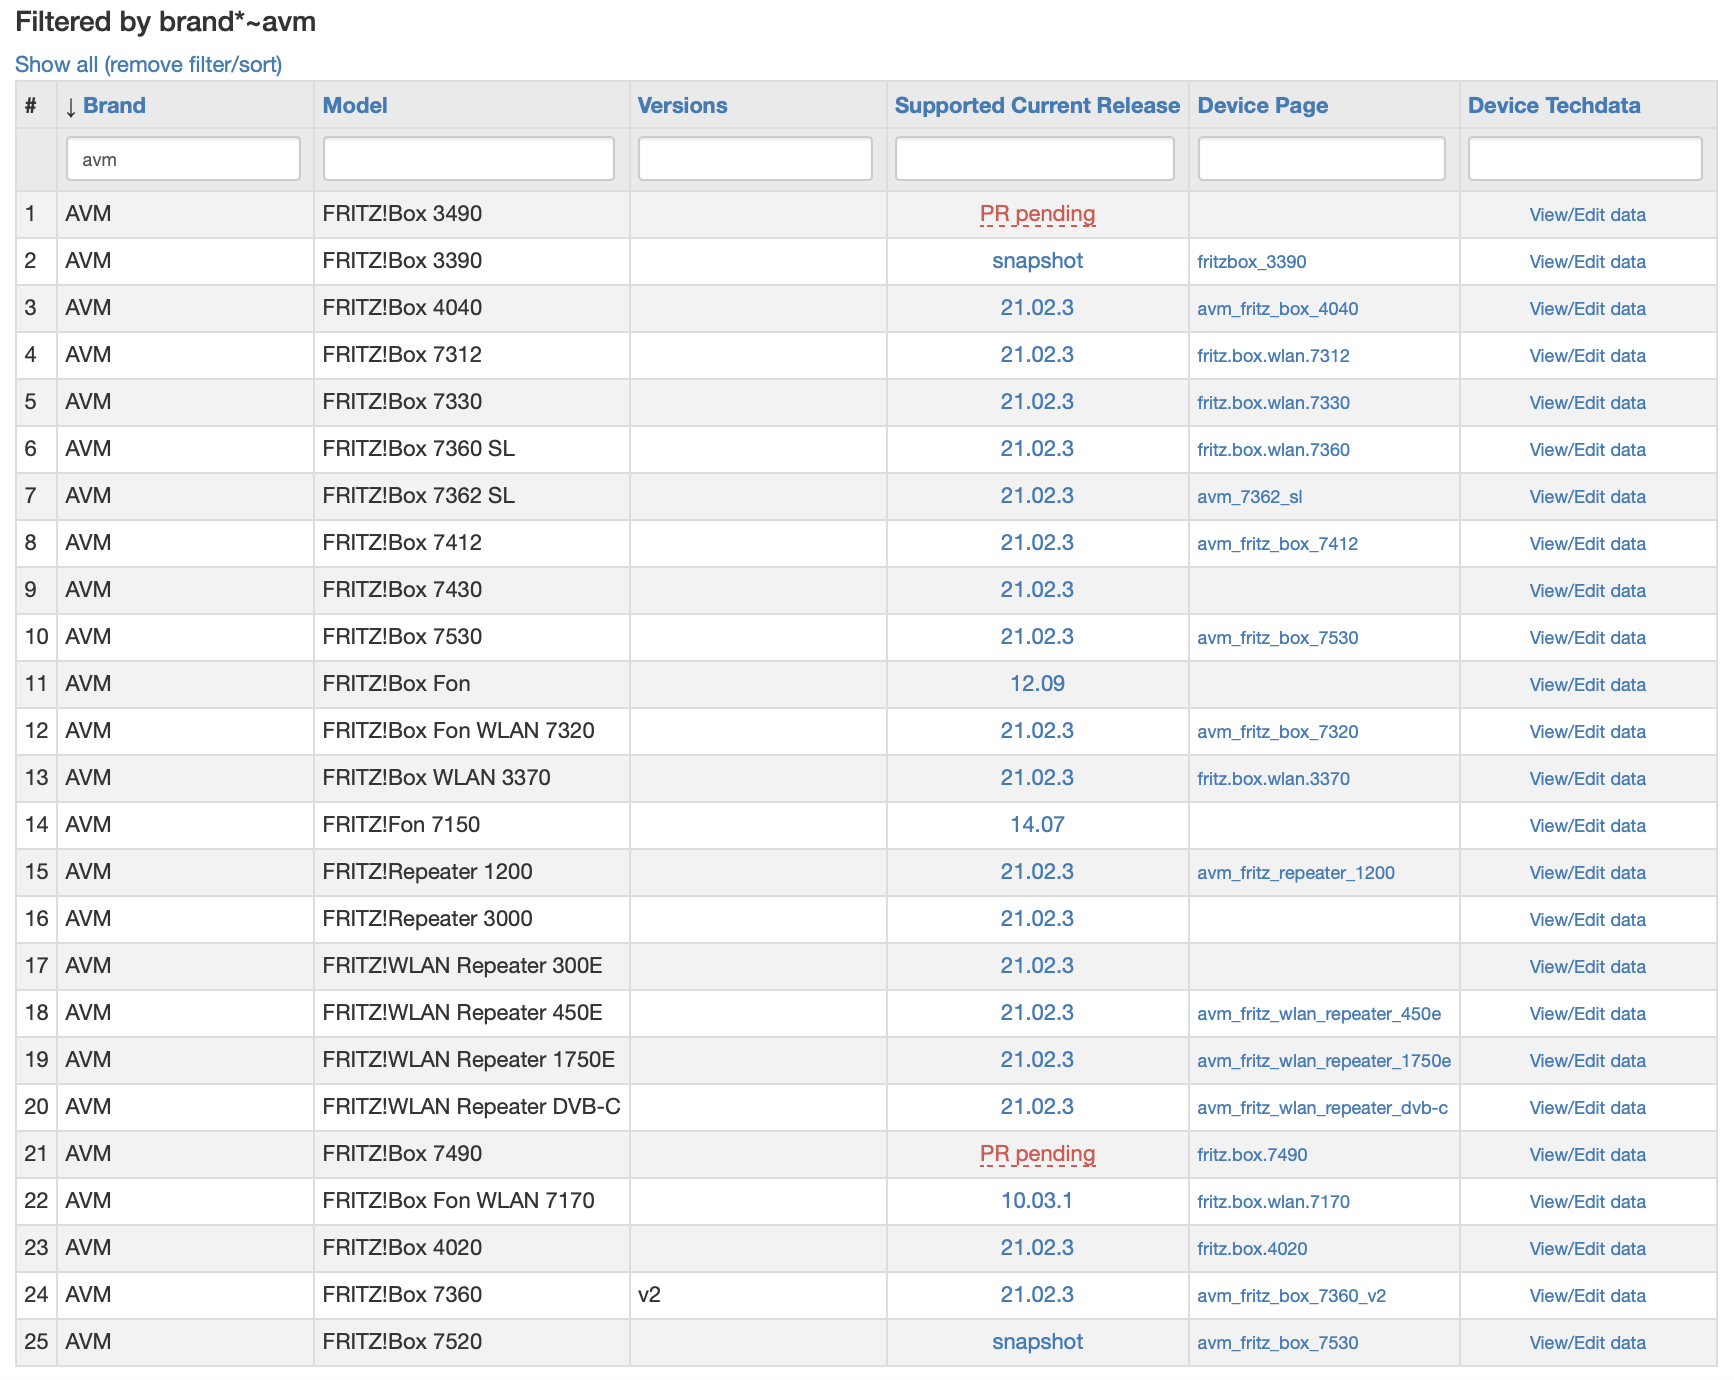Open avm_fritz_box_4040 device page
The width and height of the screenshot is (1734, 1380).
click(1278, 309)
